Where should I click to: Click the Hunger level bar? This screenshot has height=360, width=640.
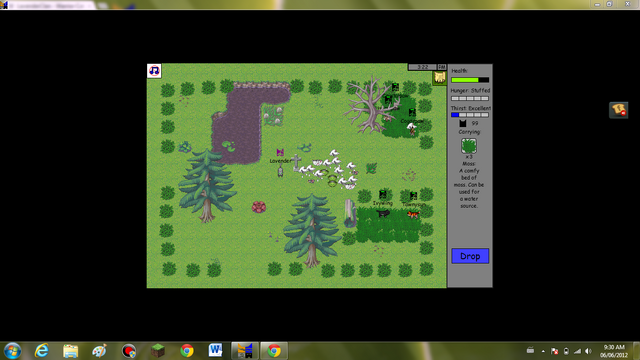tap(470, 98)
